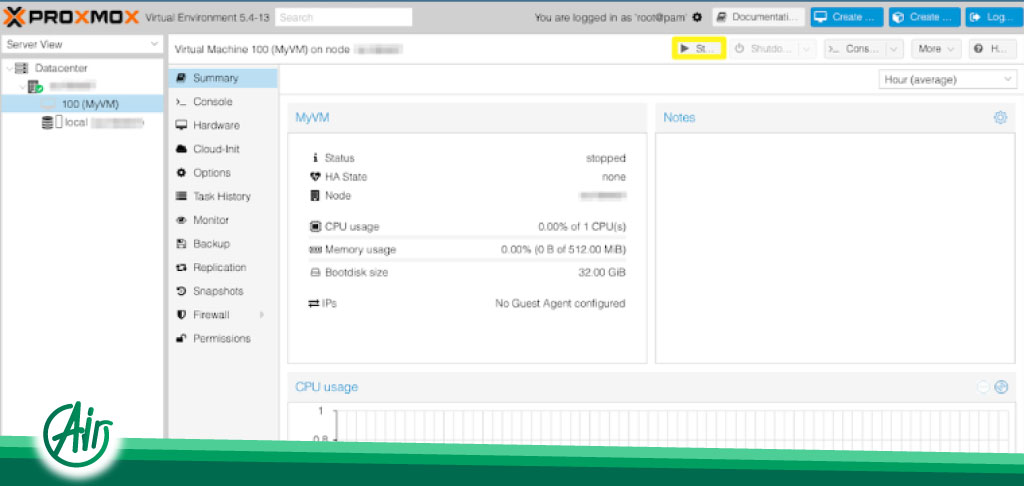Click the CPU usage chart zoom icon
Screen dimensions: 1024x486
[x=1001, y=387]
